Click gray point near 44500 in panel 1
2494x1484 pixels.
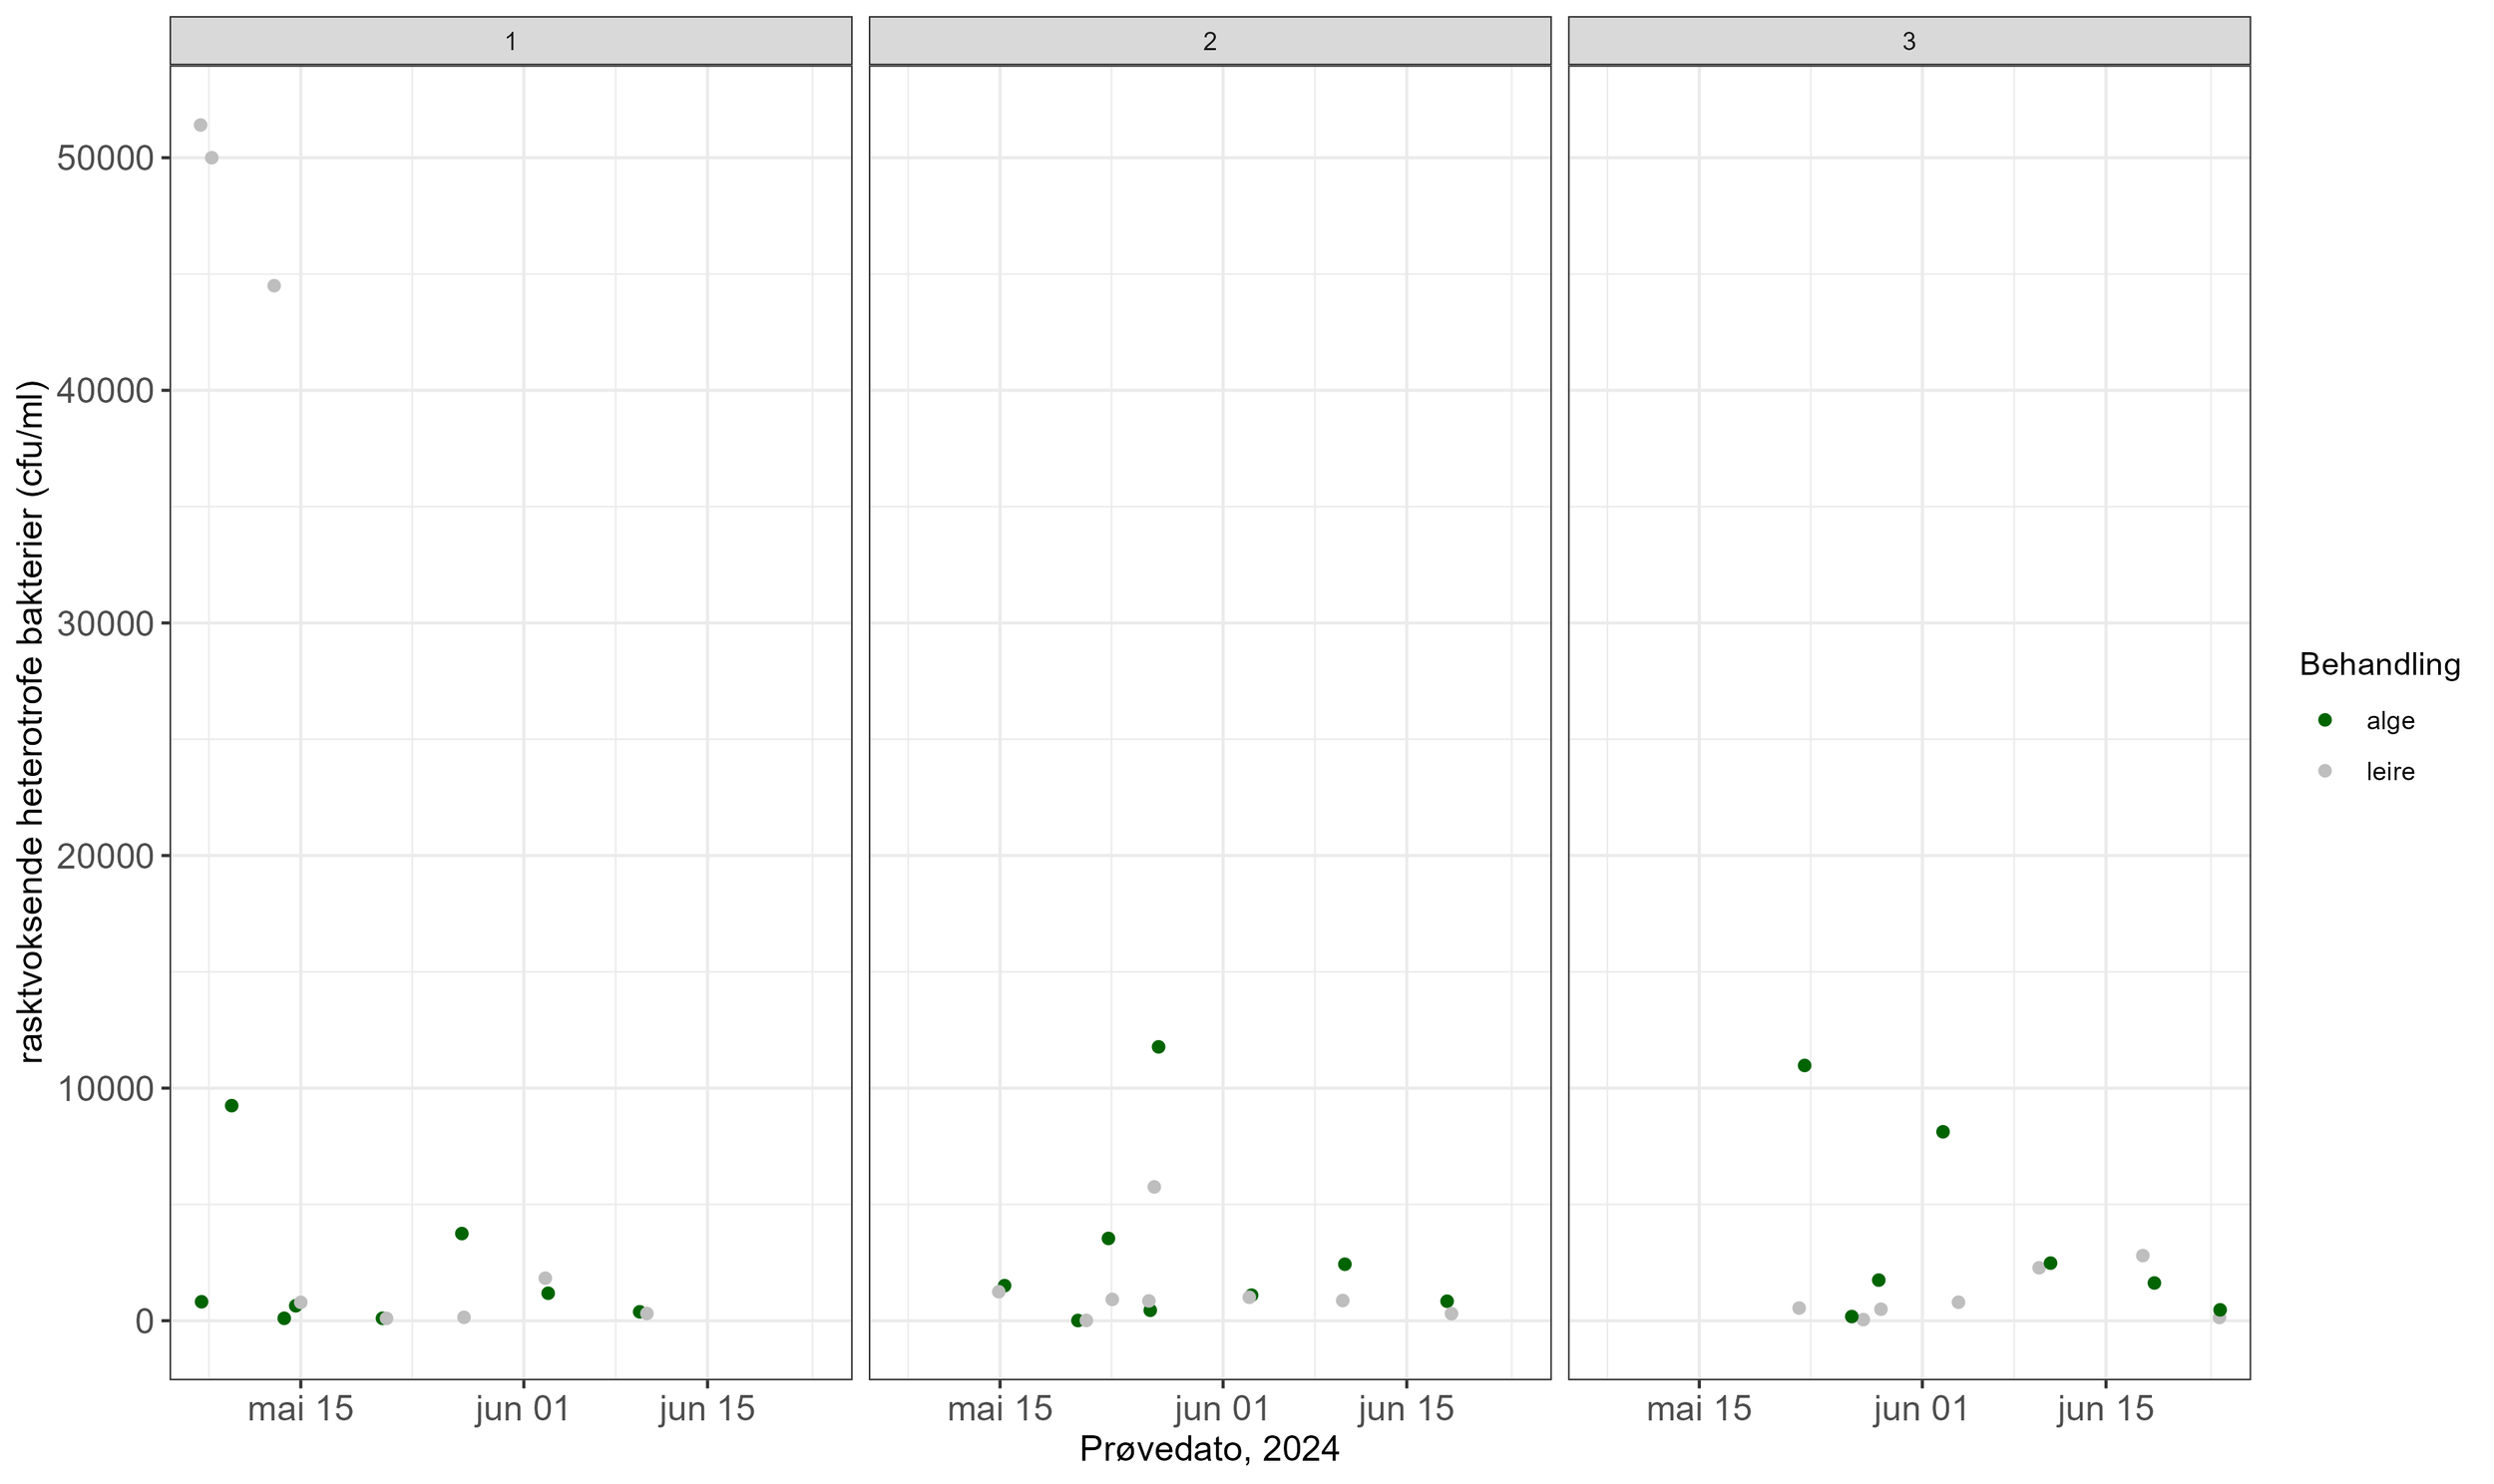(274, 286)
